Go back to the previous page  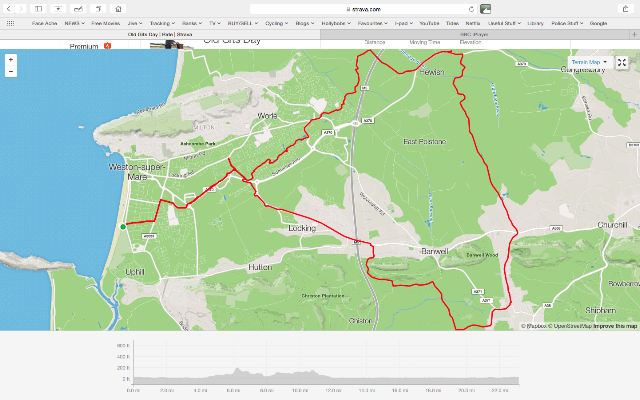(9, 9)
